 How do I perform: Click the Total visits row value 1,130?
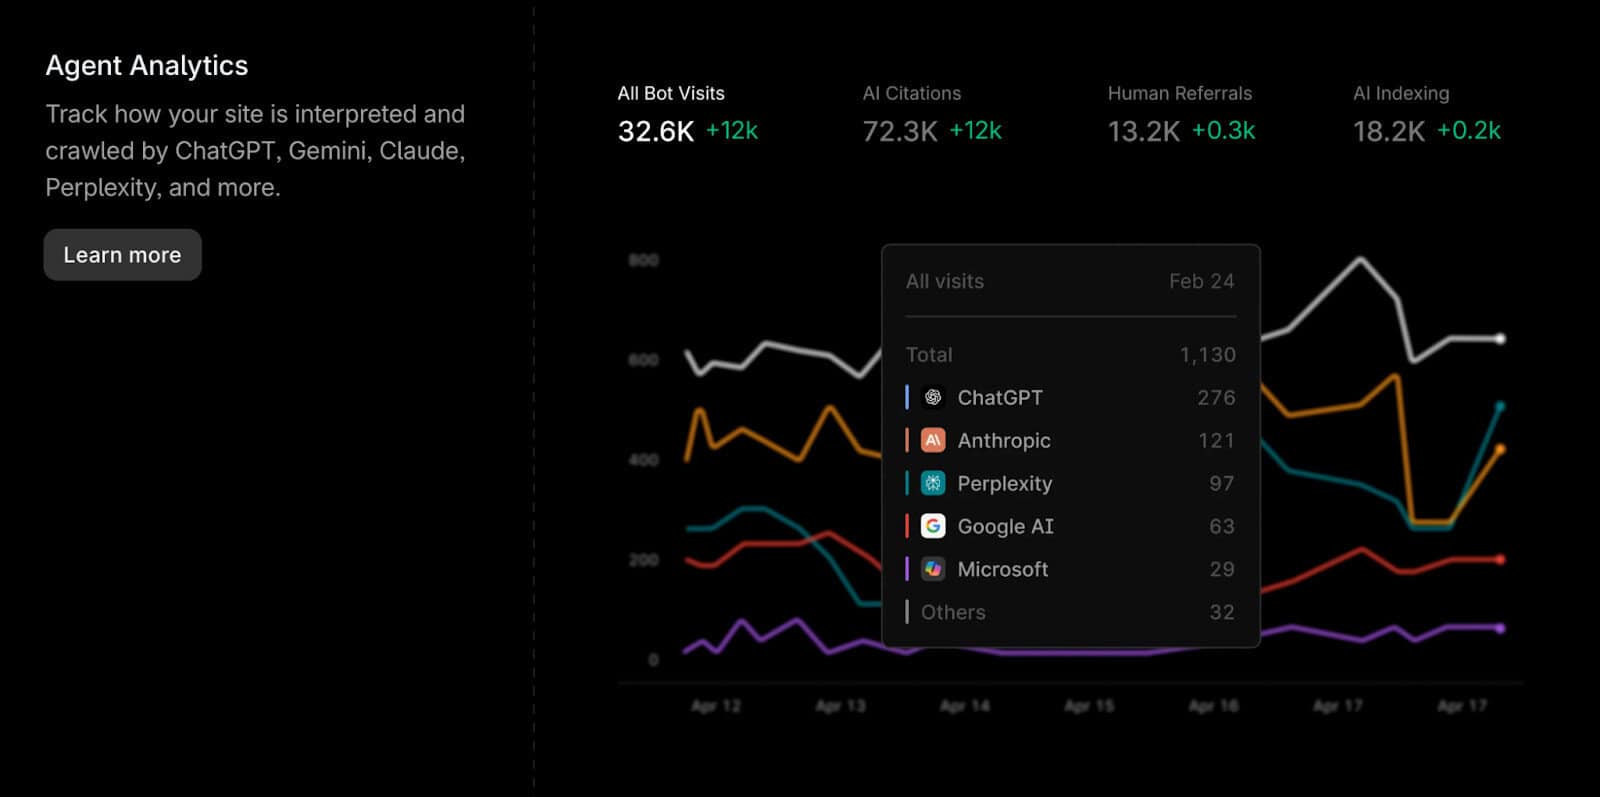coord(1207,355)
